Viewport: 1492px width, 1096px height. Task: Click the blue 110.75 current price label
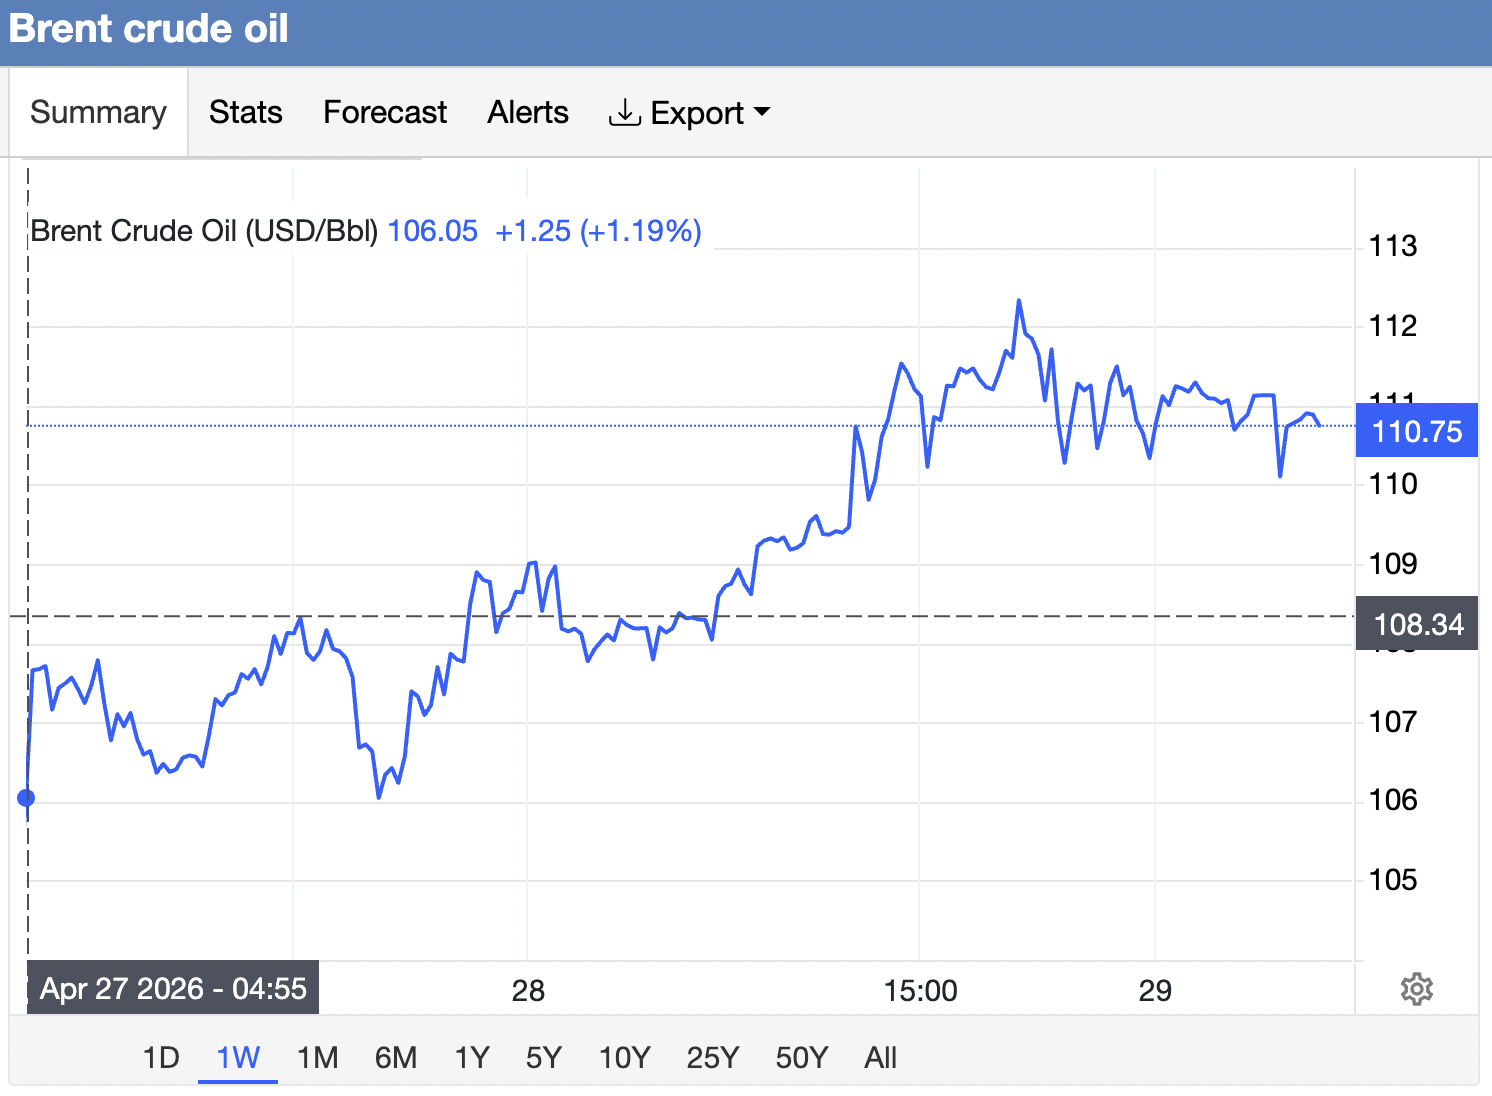pyautogui.click(x=1416, y=431)
